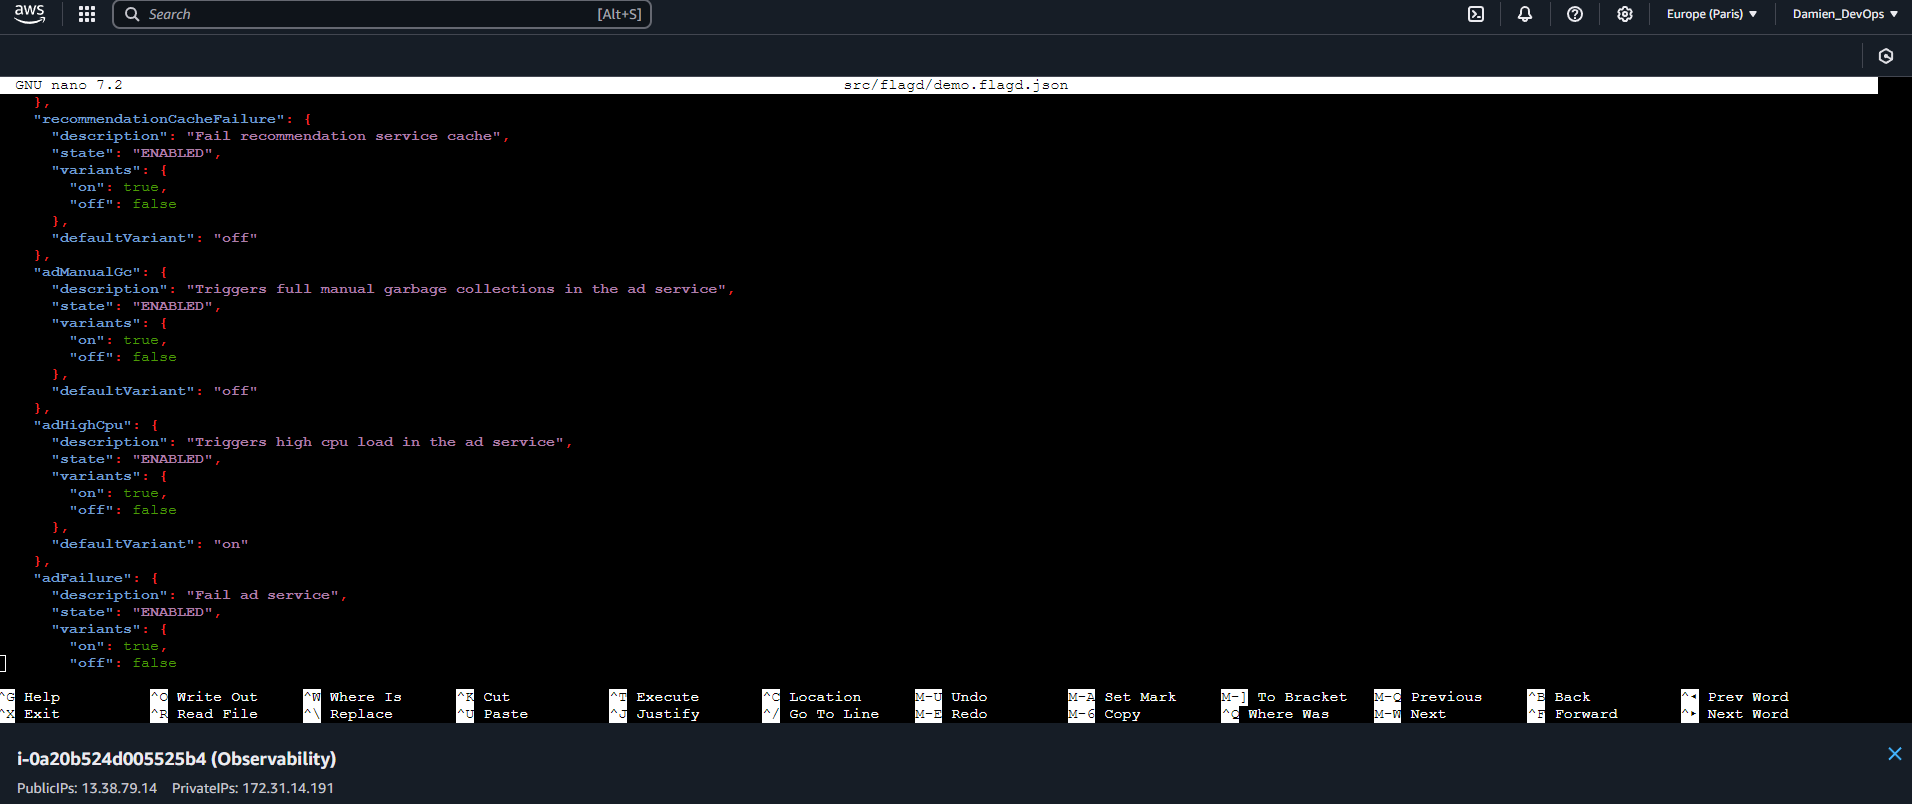The height and width of the screenshot is (804, 1912).
Task: Click the adFailure state "ENABLED" value
Action: [172, 612]
